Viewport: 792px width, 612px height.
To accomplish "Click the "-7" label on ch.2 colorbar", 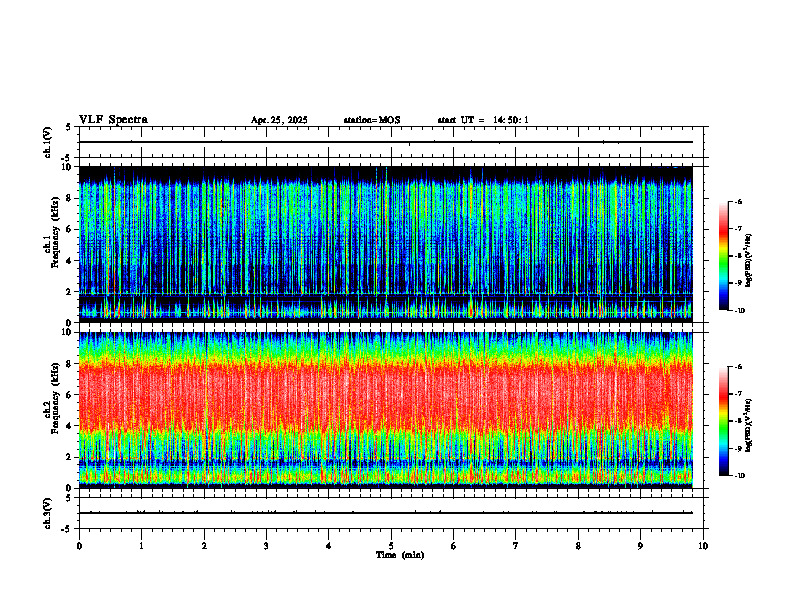I will 738,394.
